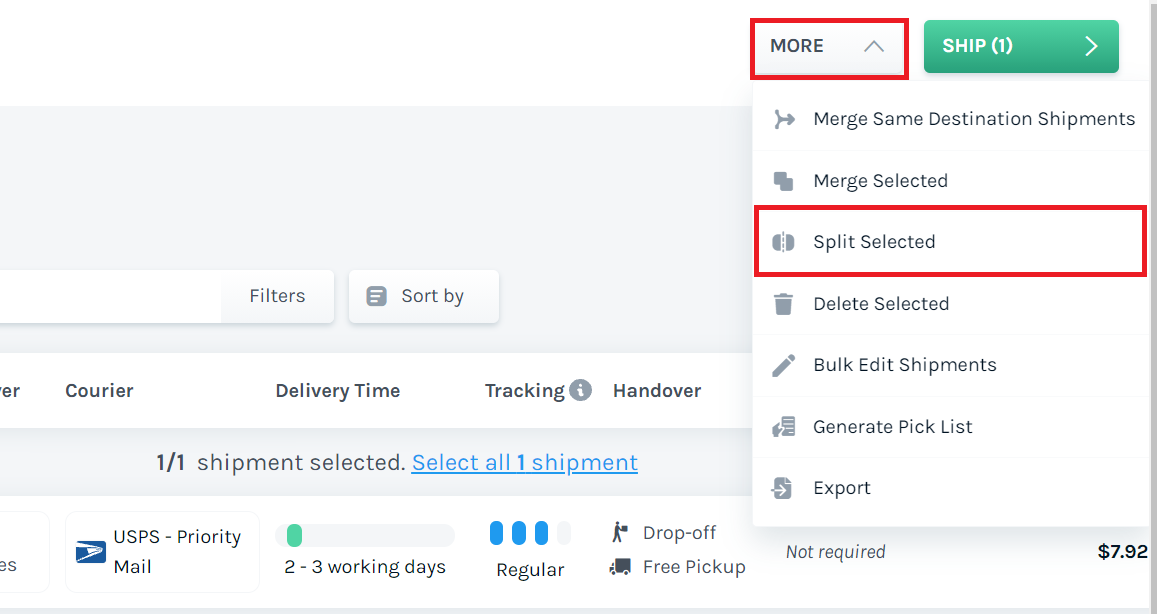Click the Export arrow icon
Image resolution: width=1157 pixels, height=614 pixels.
tap(784, 487)
